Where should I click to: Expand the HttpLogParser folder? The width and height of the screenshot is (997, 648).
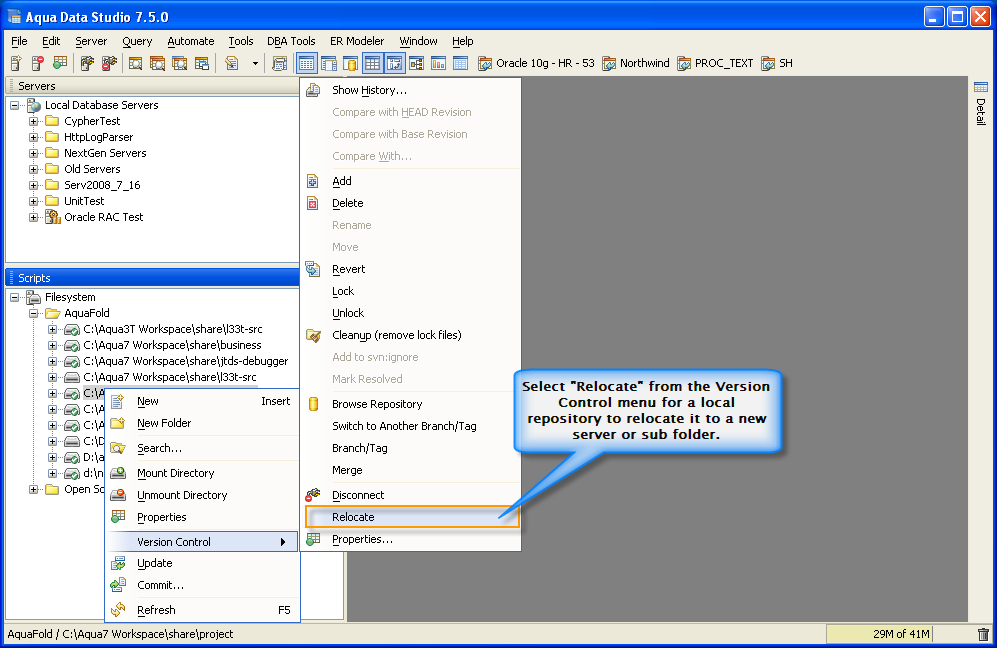click(34, 137)
